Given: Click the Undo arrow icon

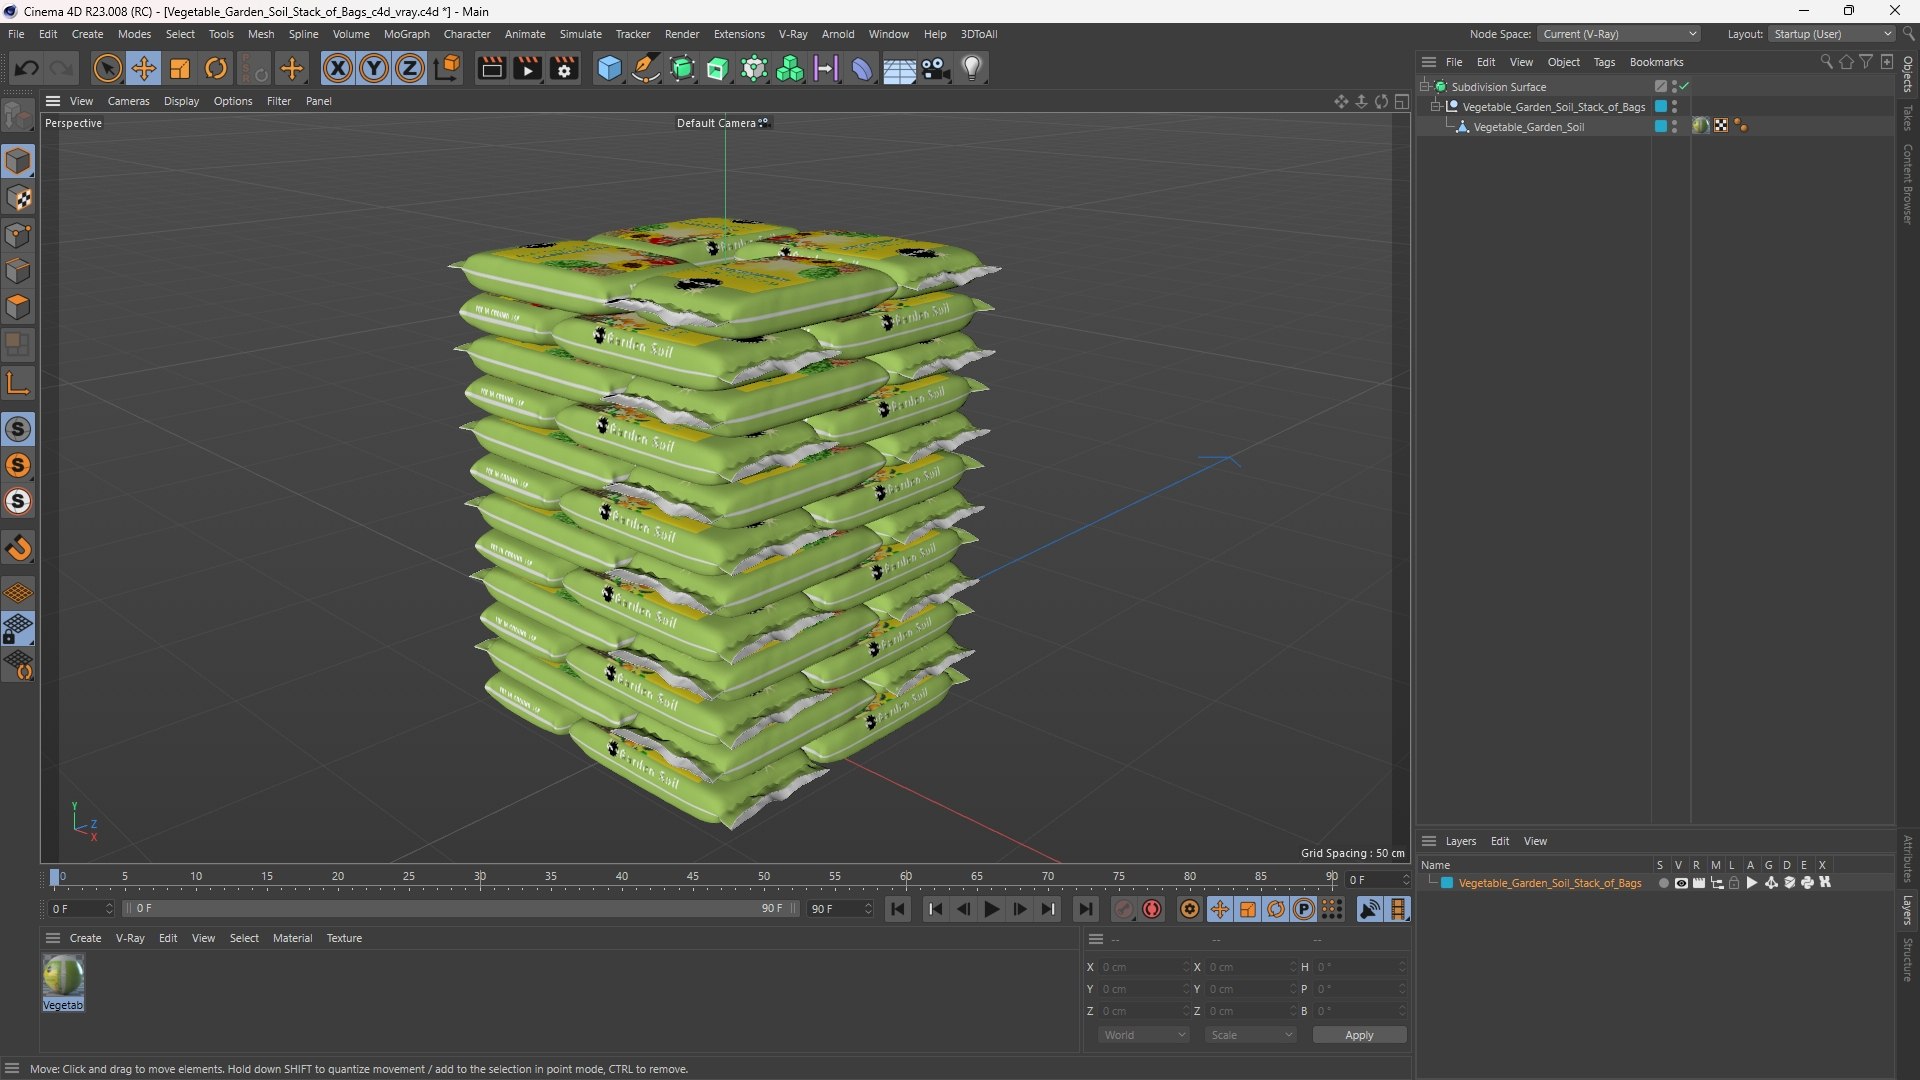Looking at the screenshot, I should coord(27,68).
